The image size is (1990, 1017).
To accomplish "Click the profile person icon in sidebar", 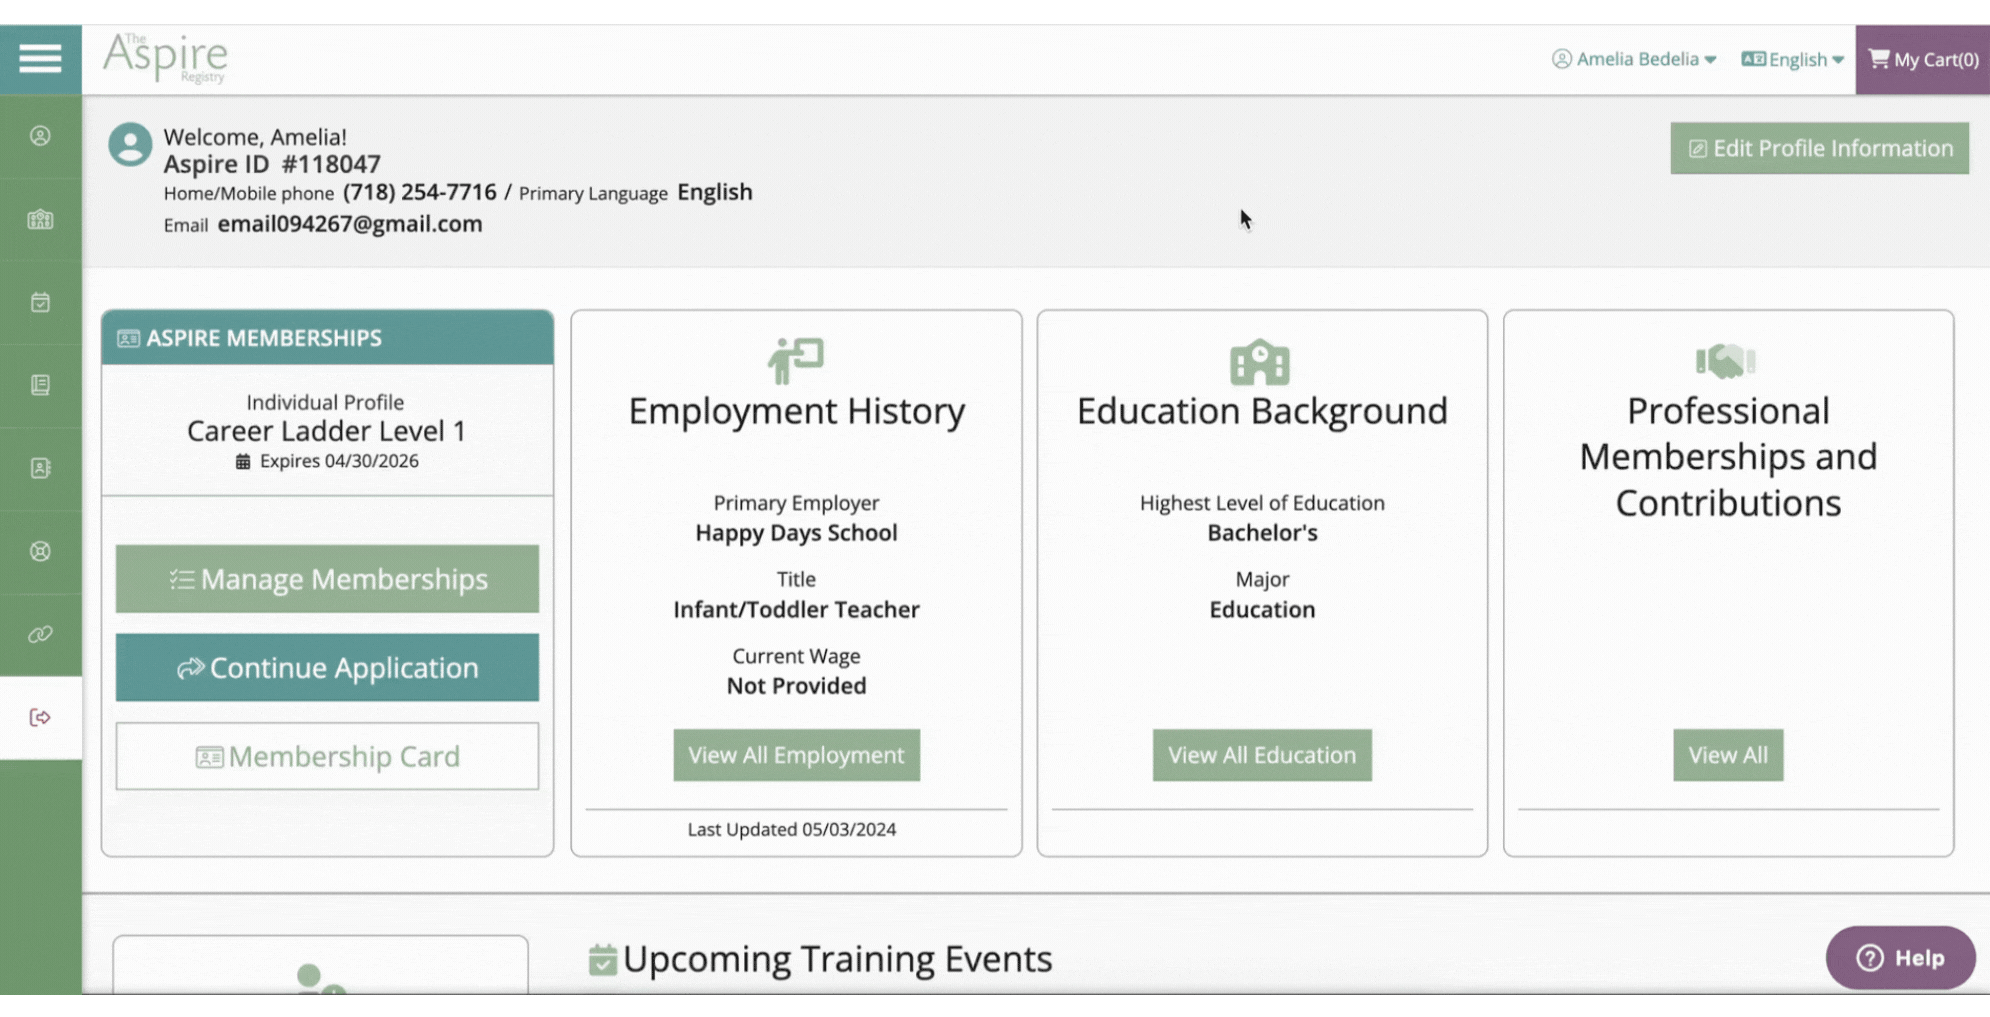I will [x=40, y=136].
